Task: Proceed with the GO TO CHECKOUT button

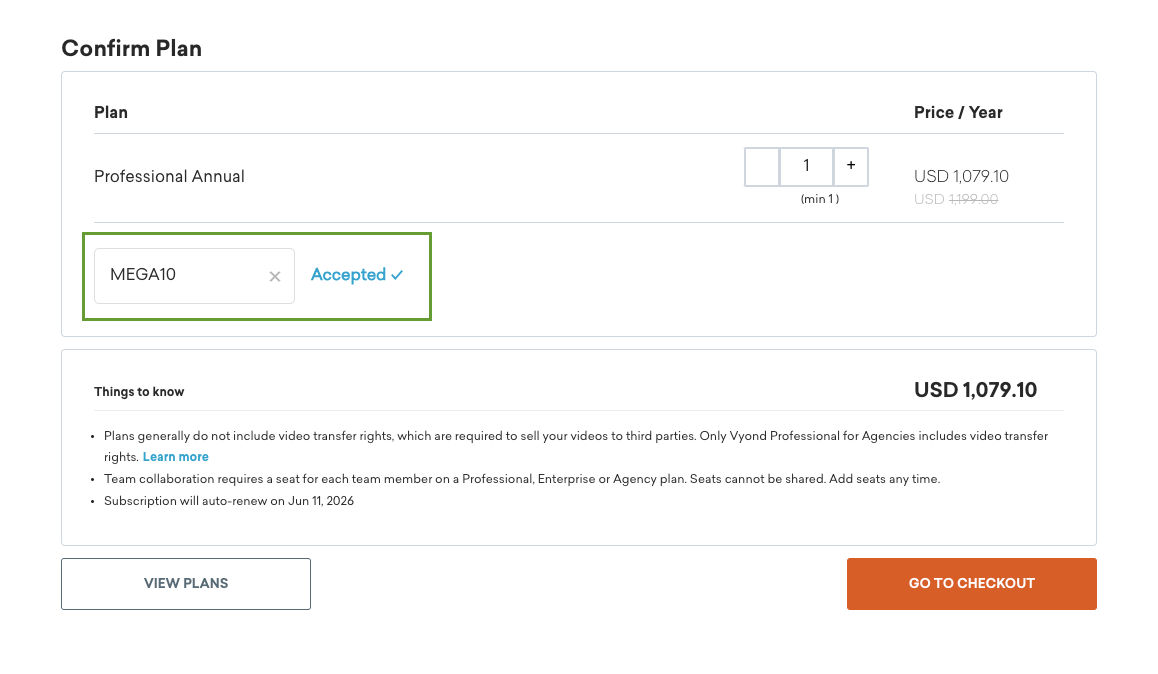Action: [971, 584]
